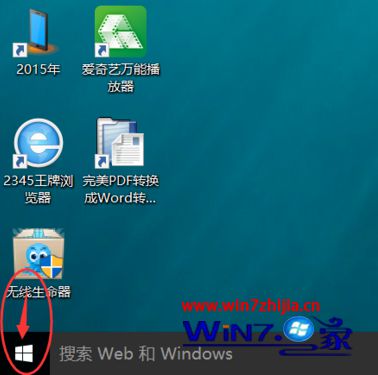Select the 无线生命器 installer icon
The width and height of the screenshot is (378, 375).
pyautogui.click(x=38, y=254)
